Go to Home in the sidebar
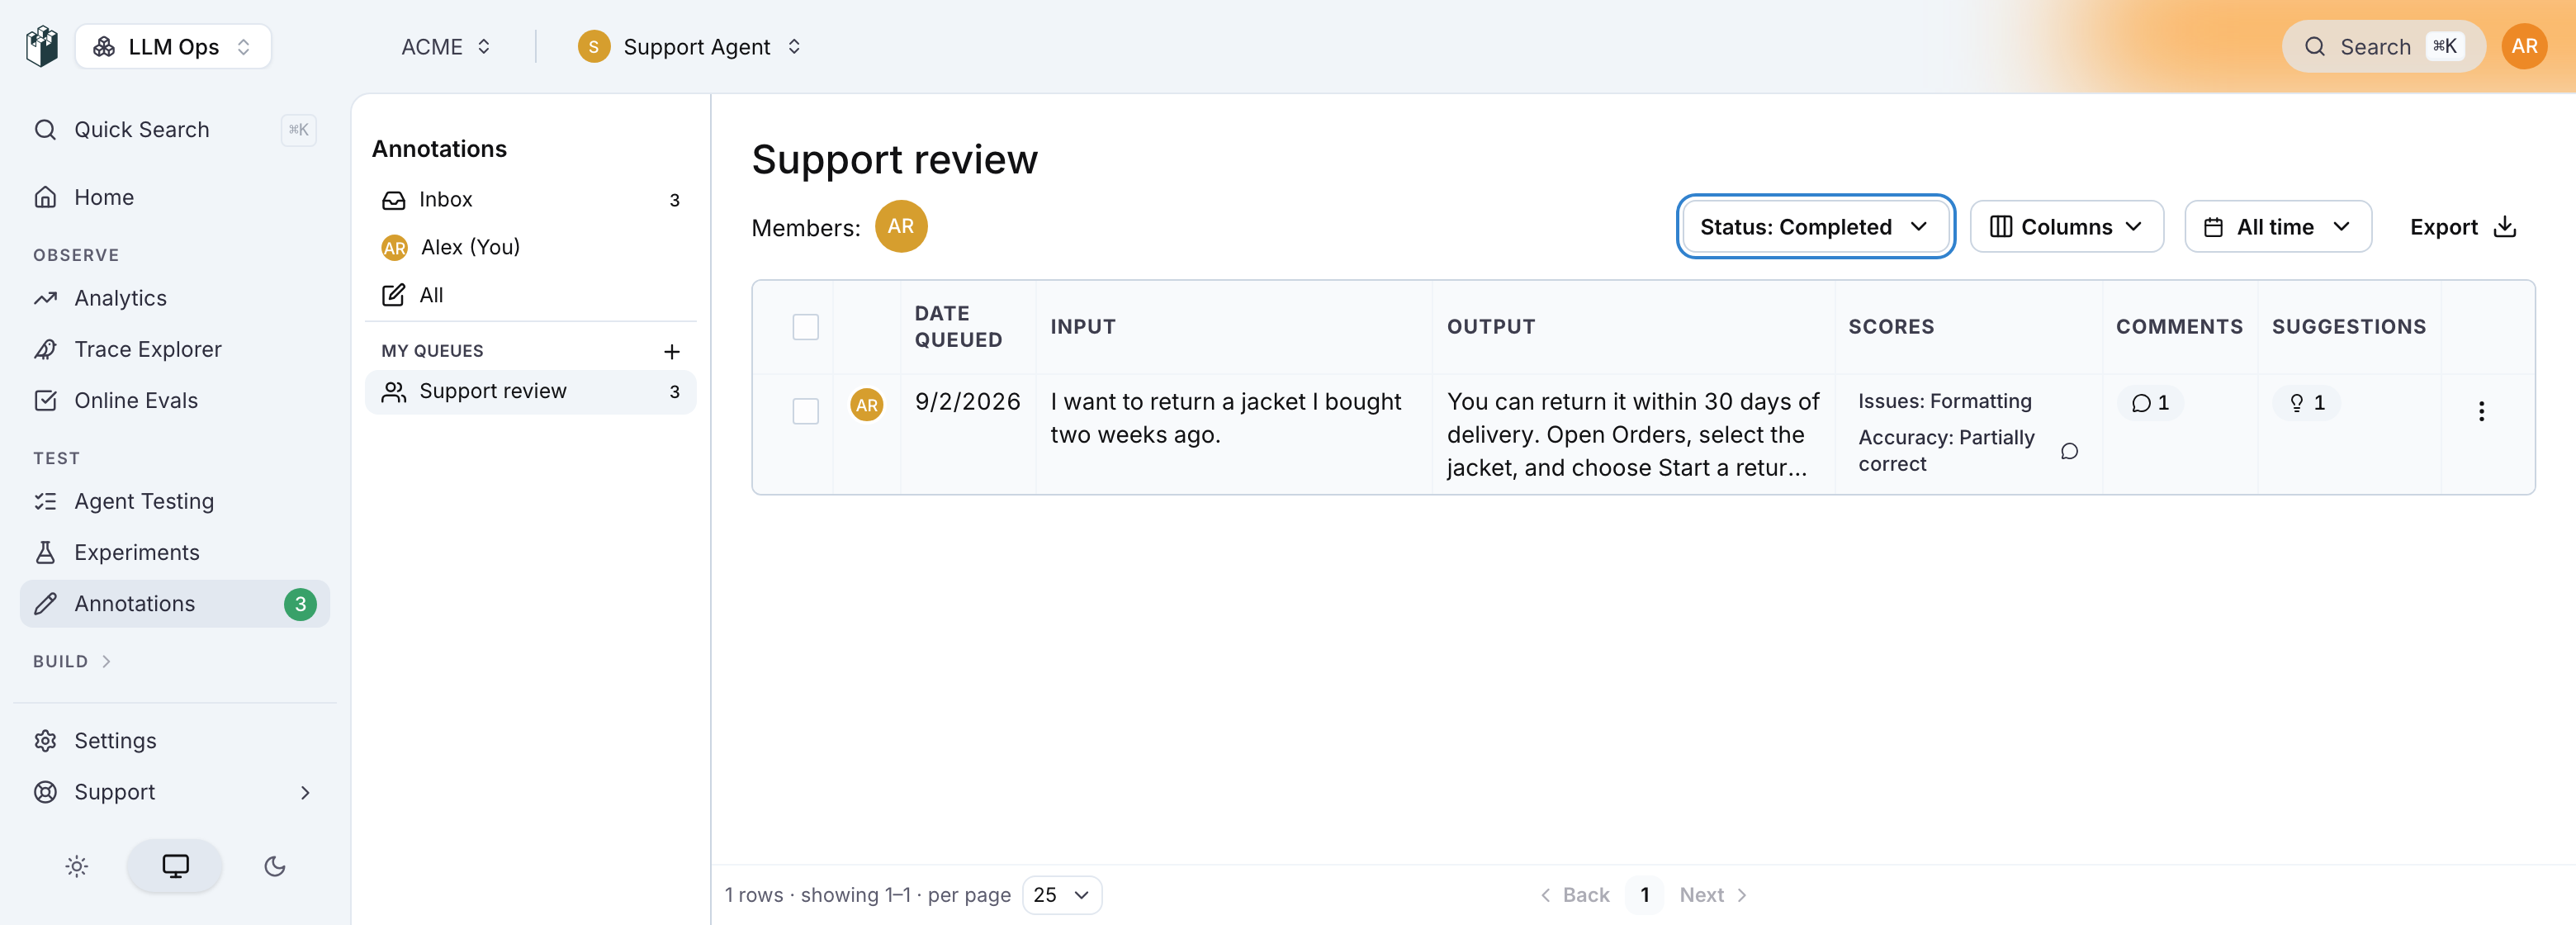This screenshot has height=925, width=2576. pos(175,197)
